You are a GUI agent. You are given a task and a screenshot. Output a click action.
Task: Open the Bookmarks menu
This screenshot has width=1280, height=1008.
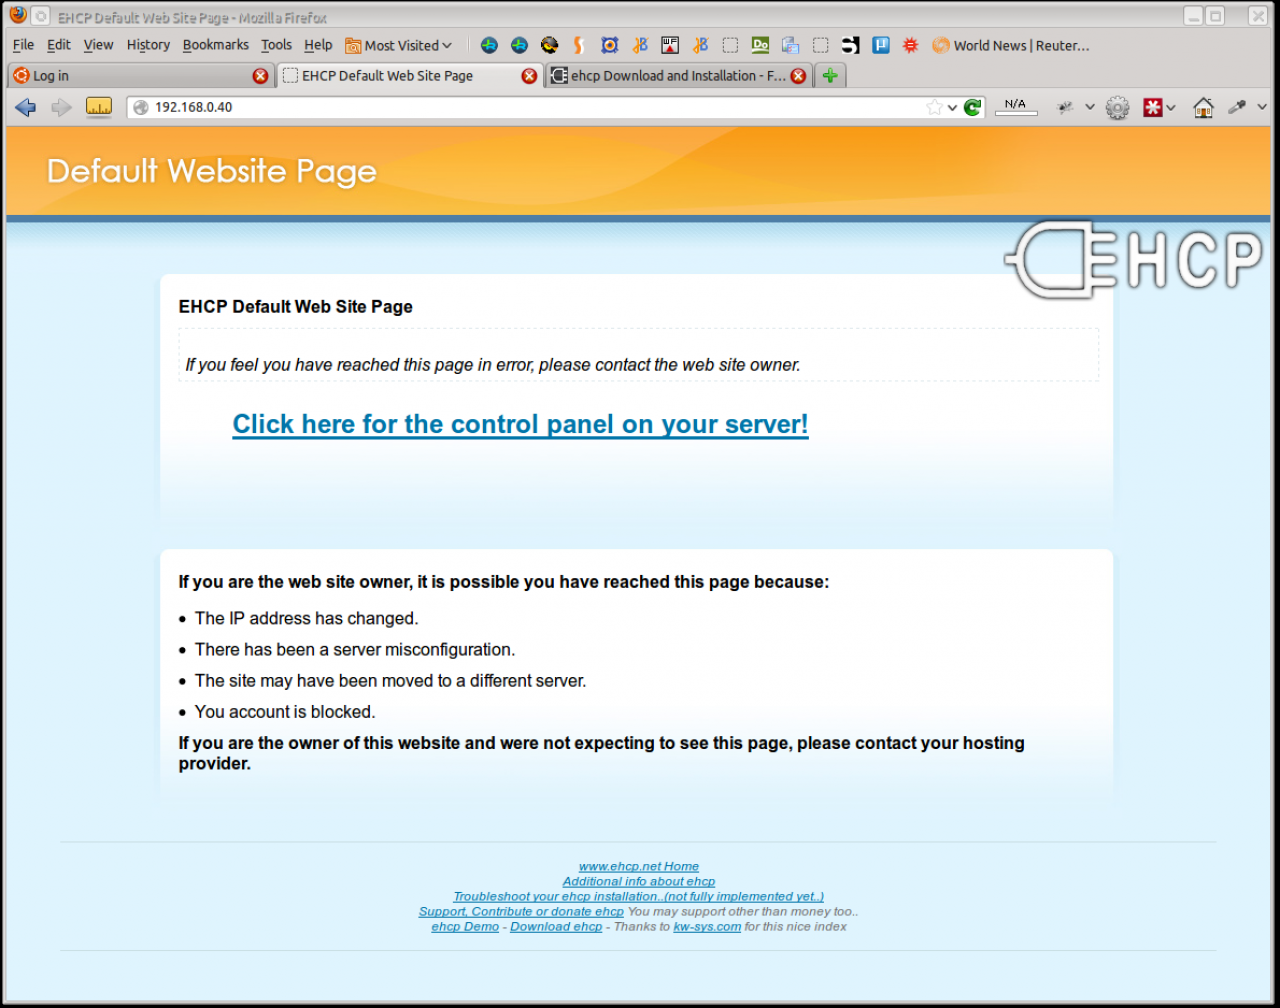[x=215, y=45]
